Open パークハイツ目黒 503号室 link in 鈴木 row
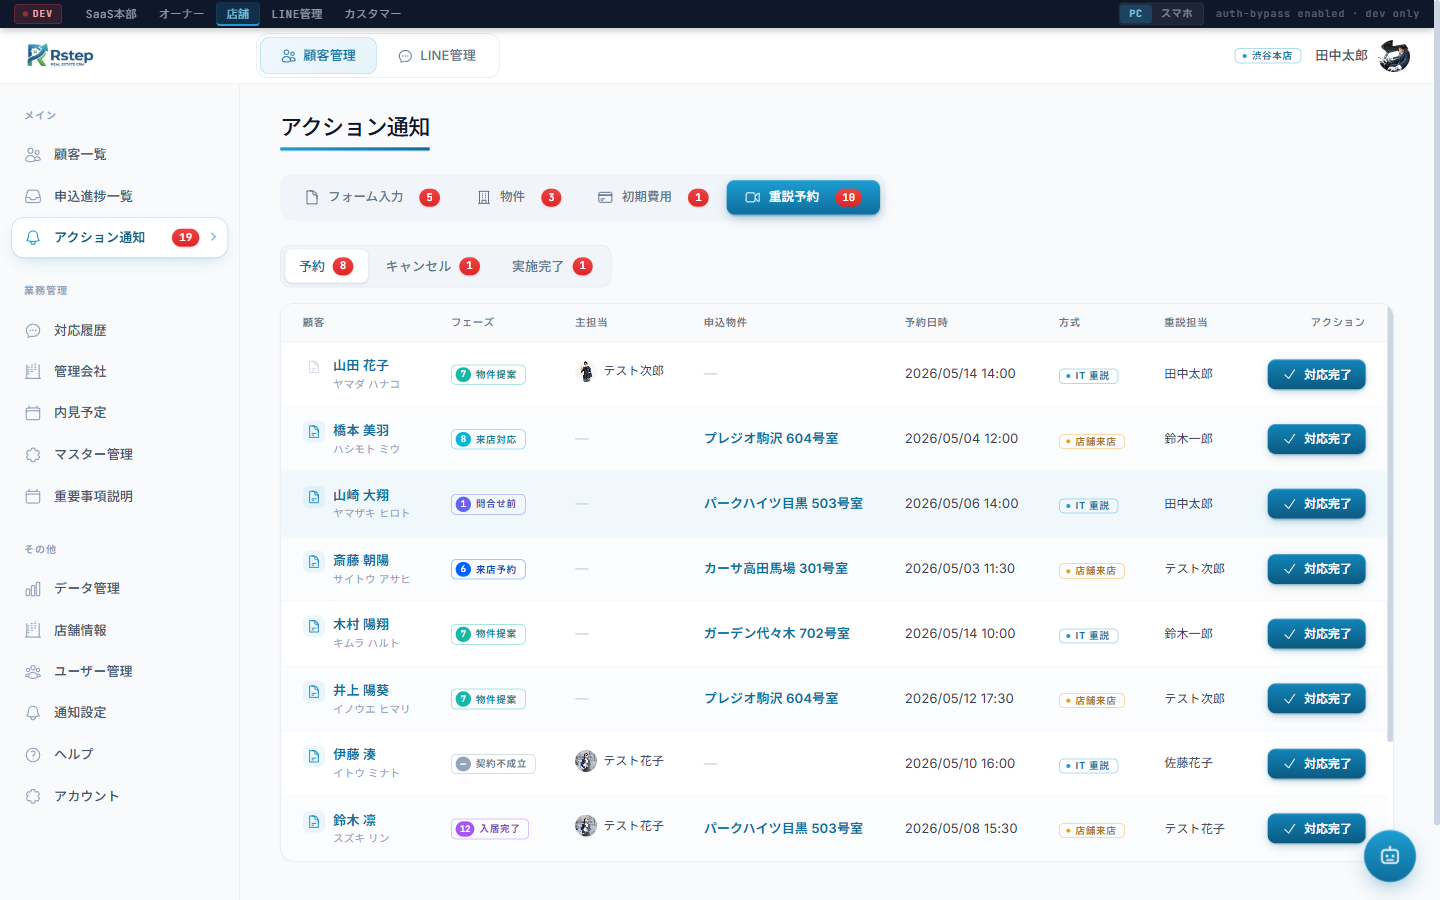Image resolution: width=1440 pixels, height=900 pixels. 783,829
